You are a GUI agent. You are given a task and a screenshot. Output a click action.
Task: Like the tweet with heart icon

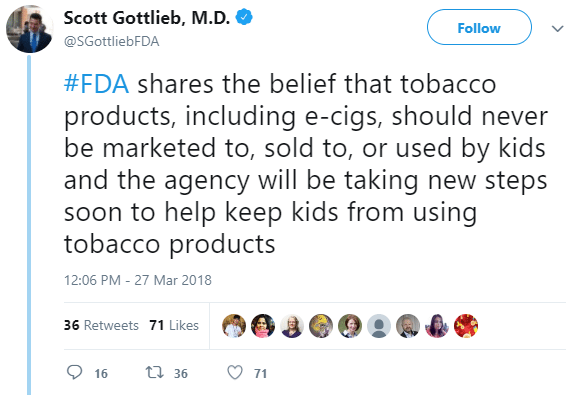coord(235,372)
